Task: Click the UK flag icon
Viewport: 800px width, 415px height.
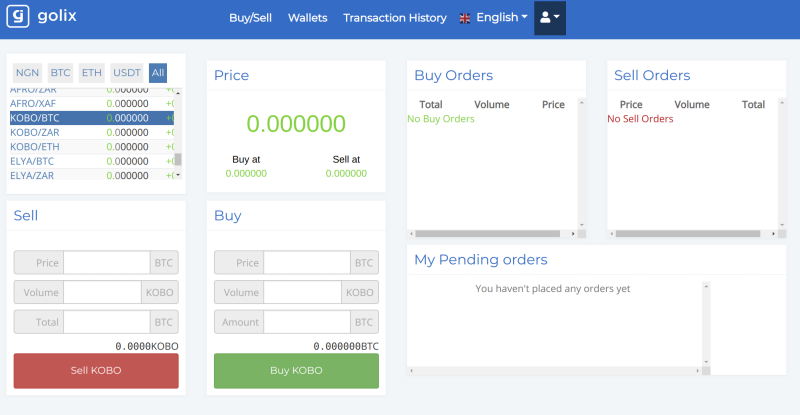Action: [x=464, y=18]
